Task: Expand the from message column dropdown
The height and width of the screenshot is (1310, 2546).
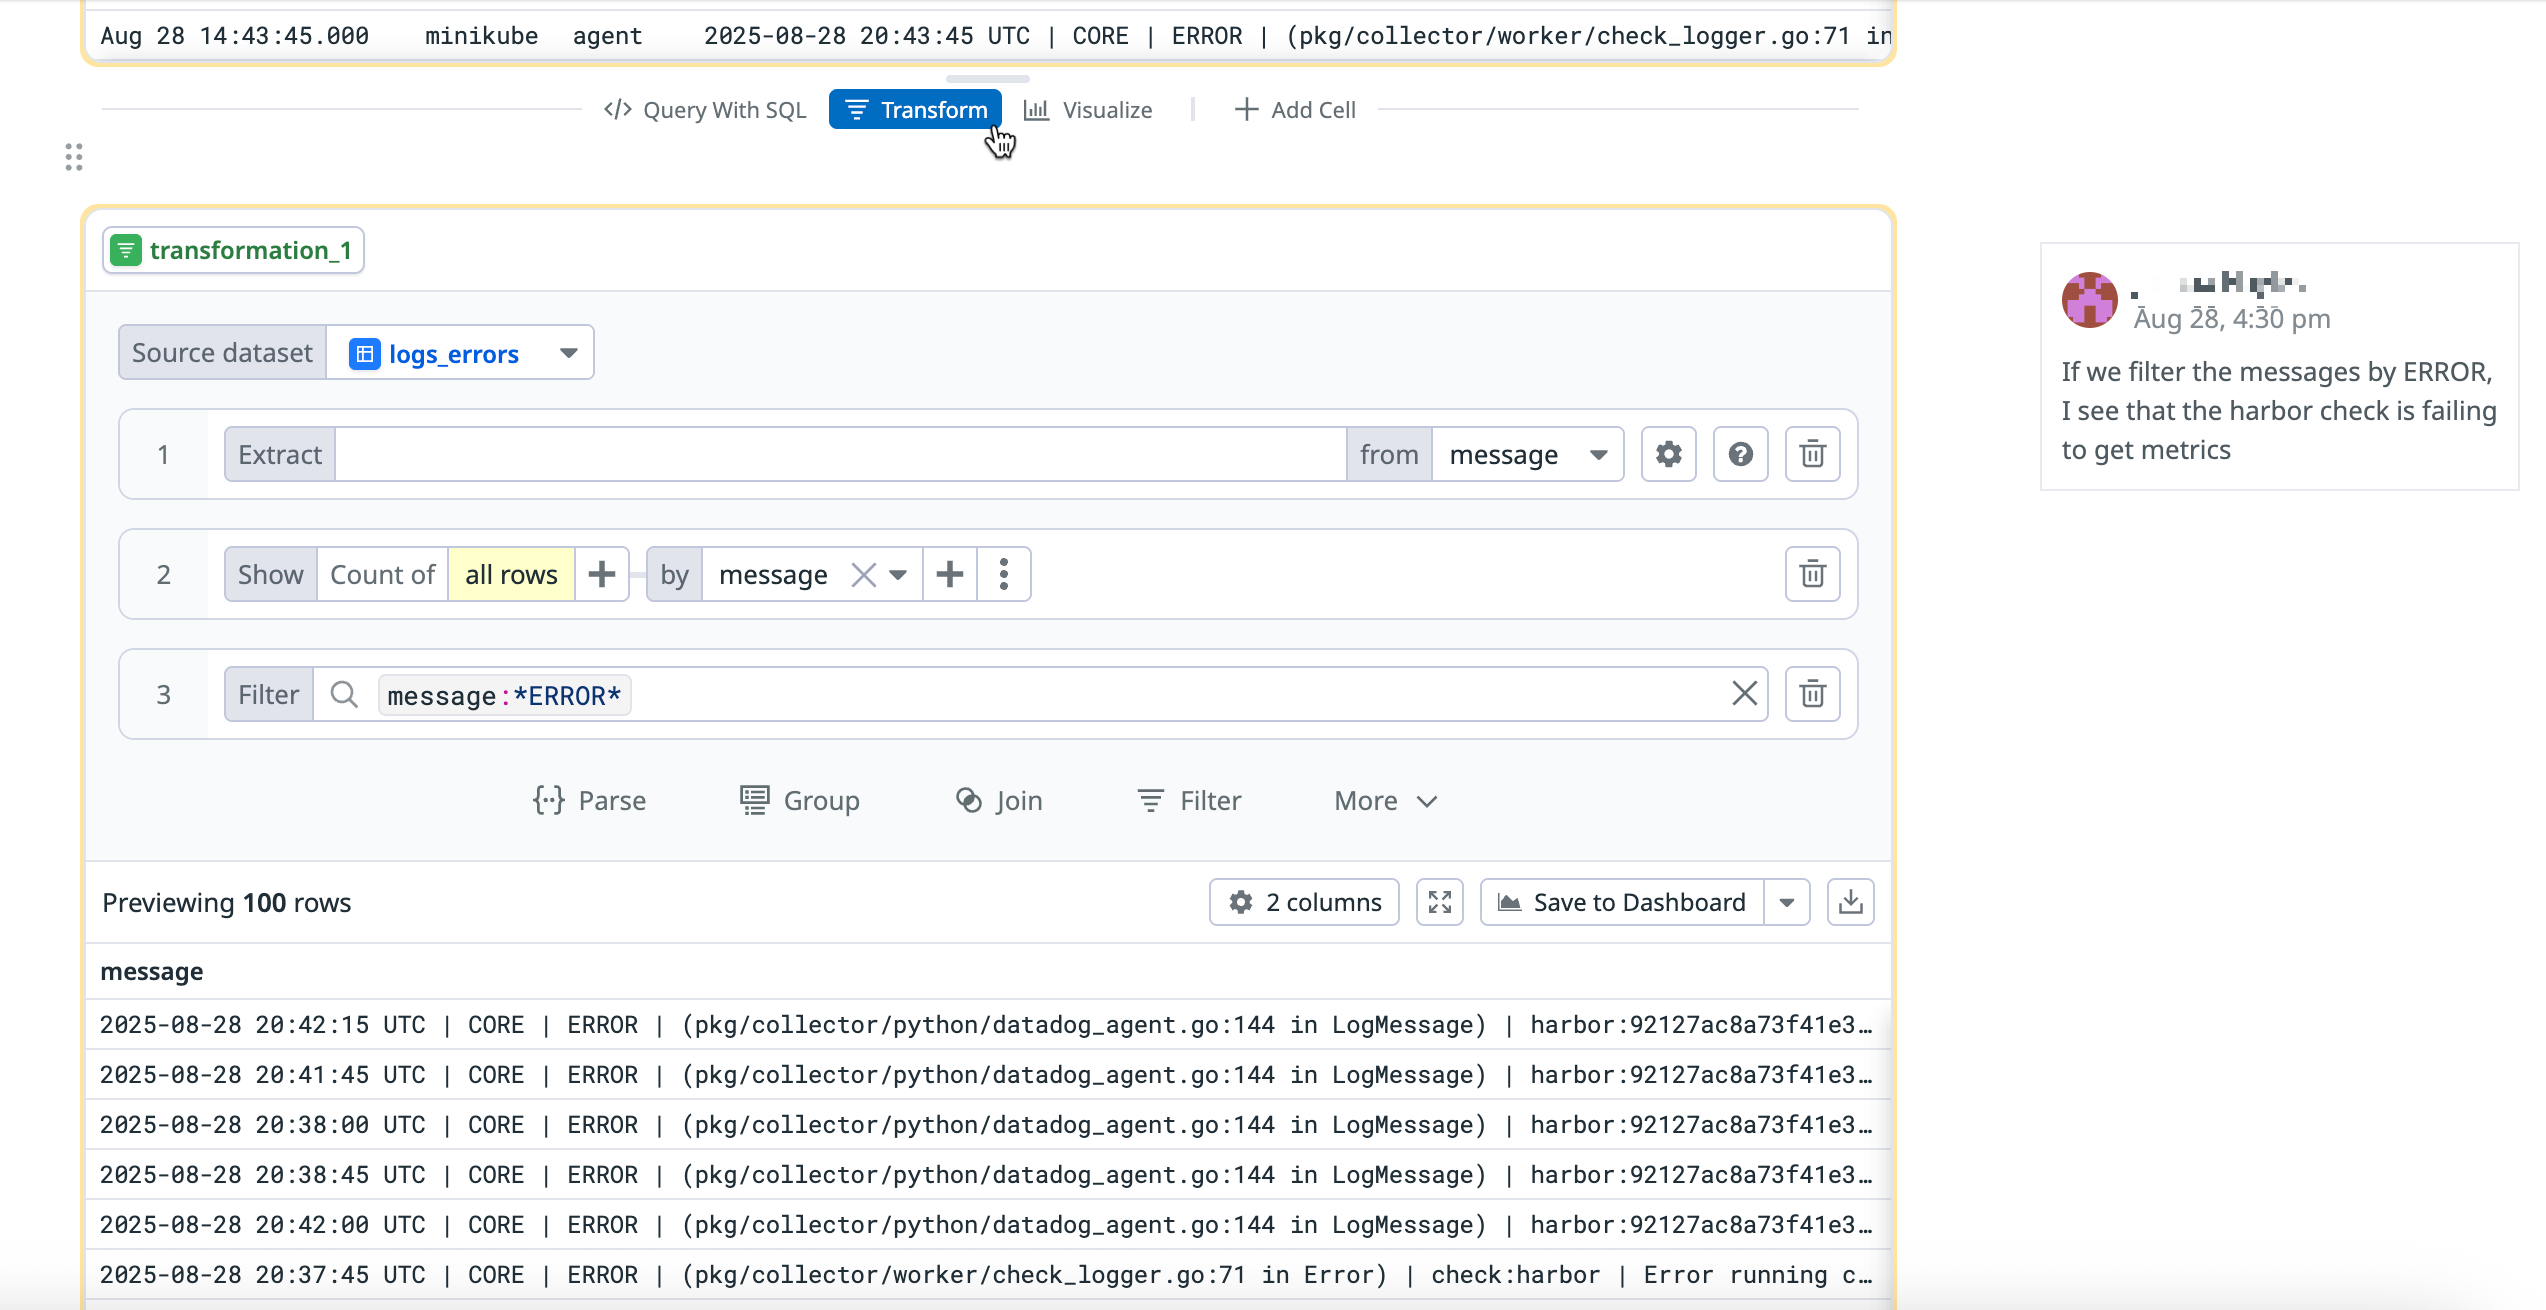Action: click(x=1598, y=455)
